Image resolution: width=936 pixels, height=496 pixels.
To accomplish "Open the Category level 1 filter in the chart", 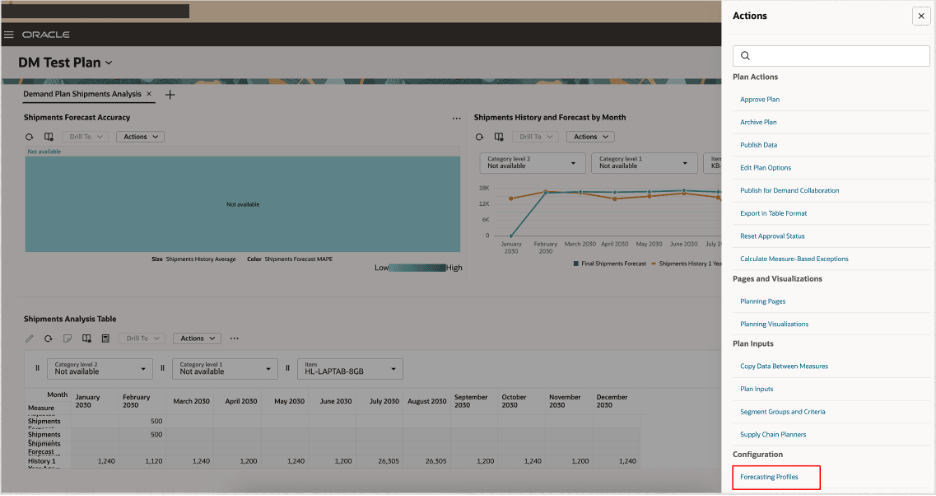I will 644,163.
